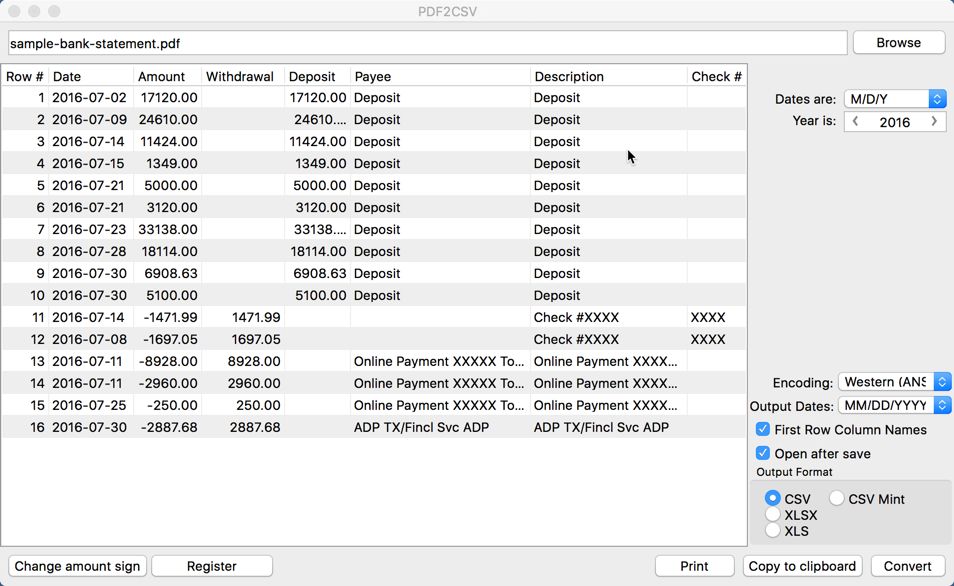Screen dimensions: 954x586
Task: Open the Dates are format dropdown
Action: click(895, 99)
